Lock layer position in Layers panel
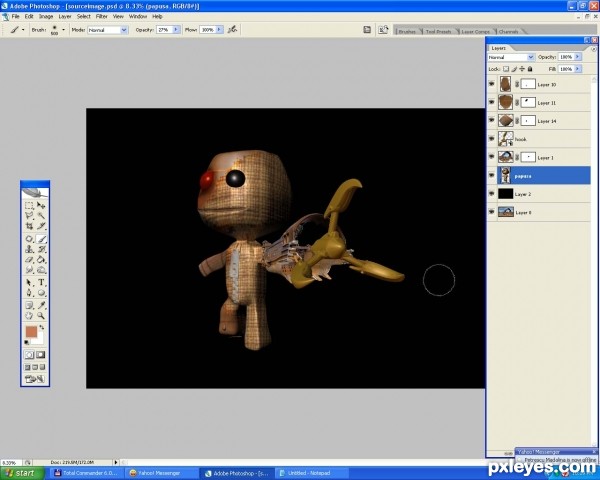This screenshot has width=600, height=480. click(522, 69)
